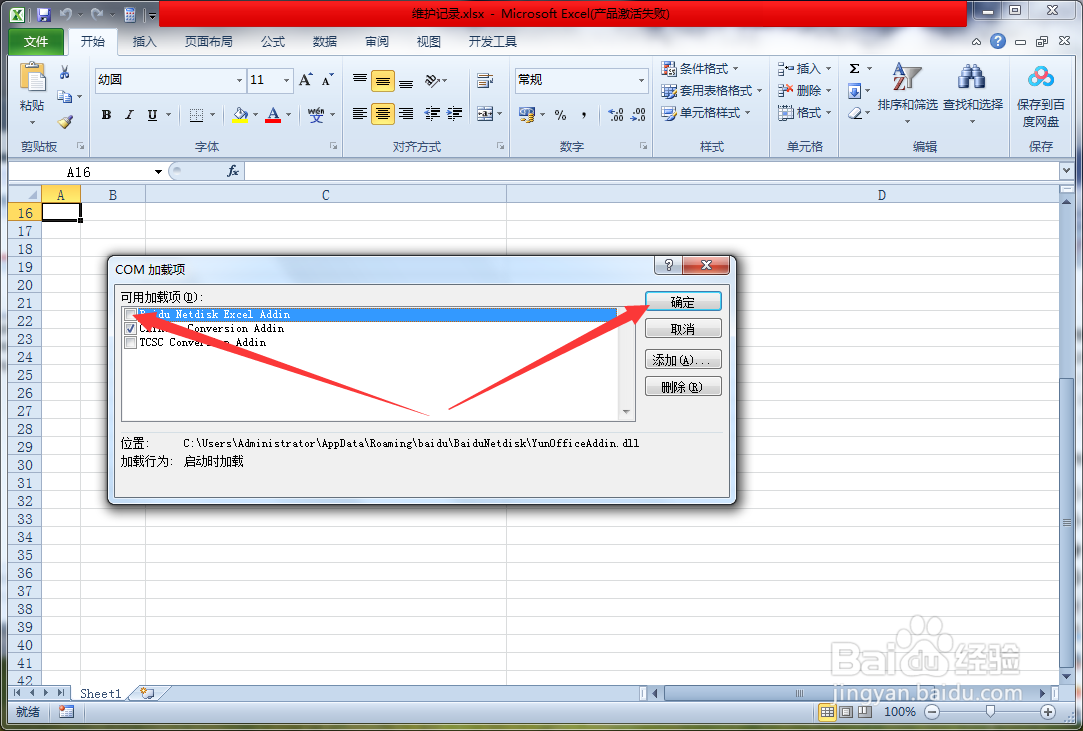
Task: Increase decimal places
Action: (x=615, y=115)
